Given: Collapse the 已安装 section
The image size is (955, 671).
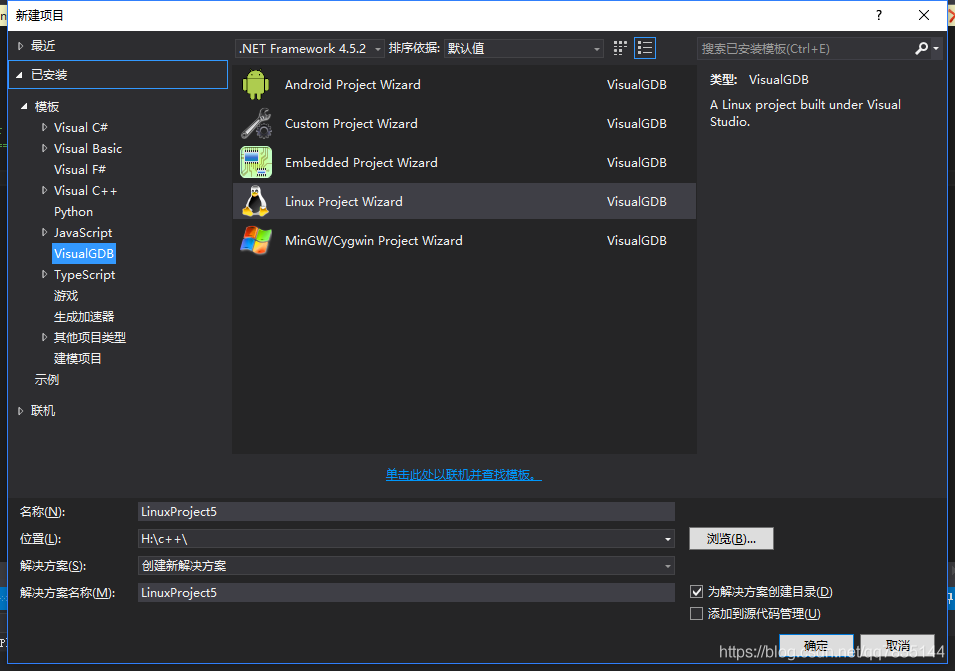Looking at the screenshot, I should [x=19, y=75].
